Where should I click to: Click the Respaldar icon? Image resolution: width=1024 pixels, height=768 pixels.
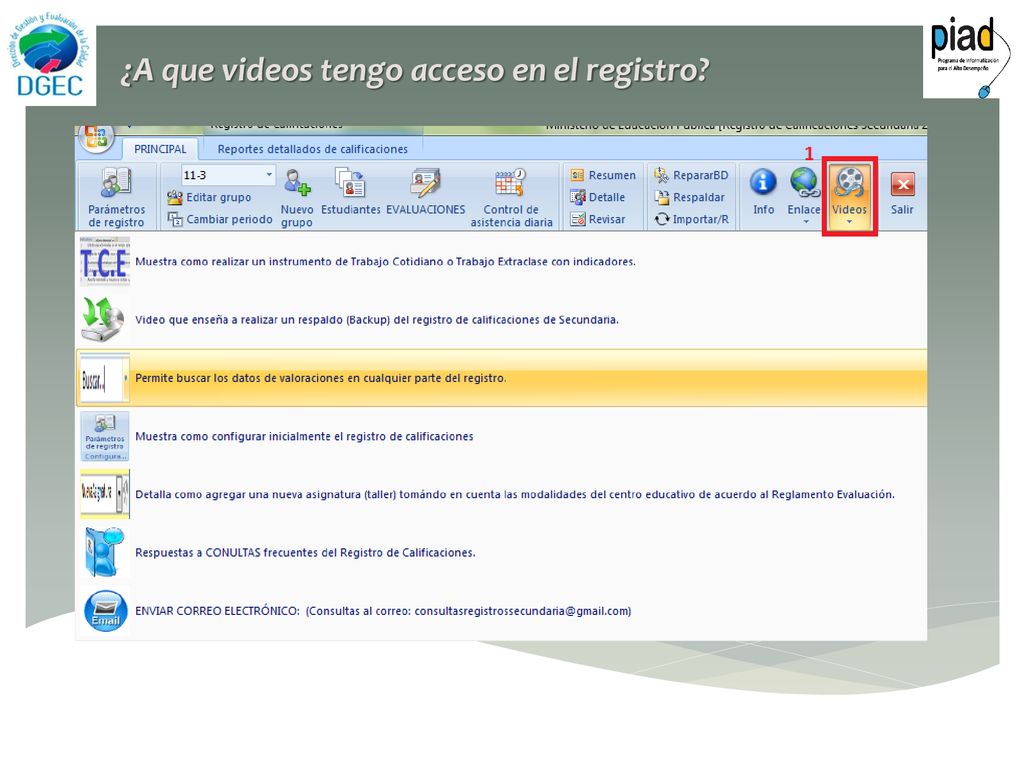(x=662, y=197)
